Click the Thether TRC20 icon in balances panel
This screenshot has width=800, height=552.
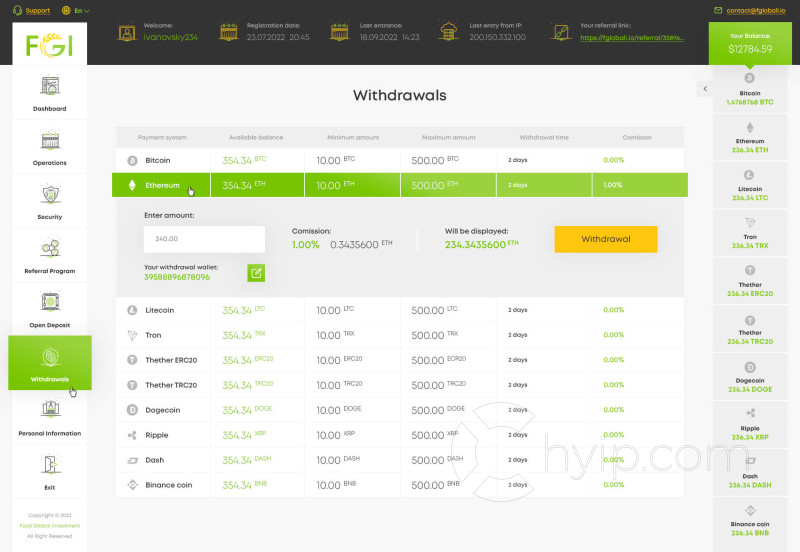(x=750, y=320)
